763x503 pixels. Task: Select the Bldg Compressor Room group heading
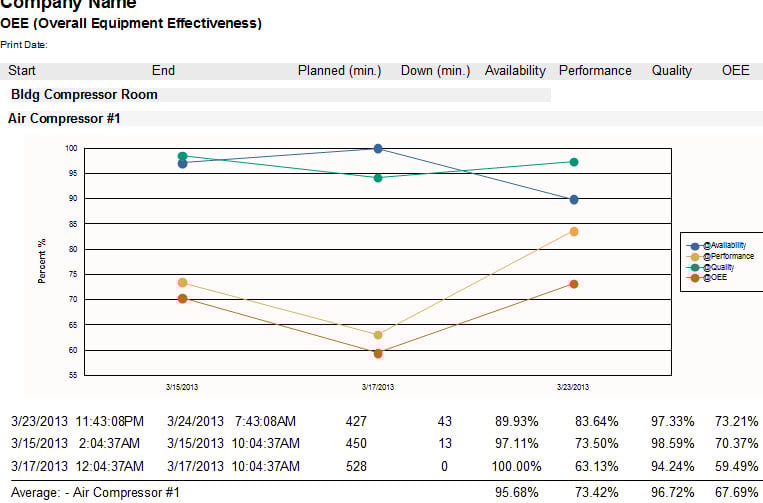click(84, 94)
